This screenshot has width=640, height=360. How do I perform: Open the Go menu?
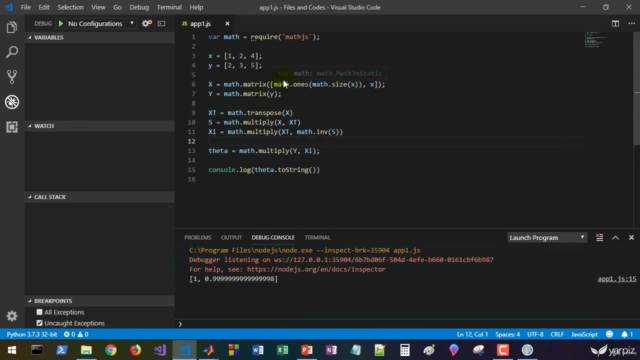(117, 7)
